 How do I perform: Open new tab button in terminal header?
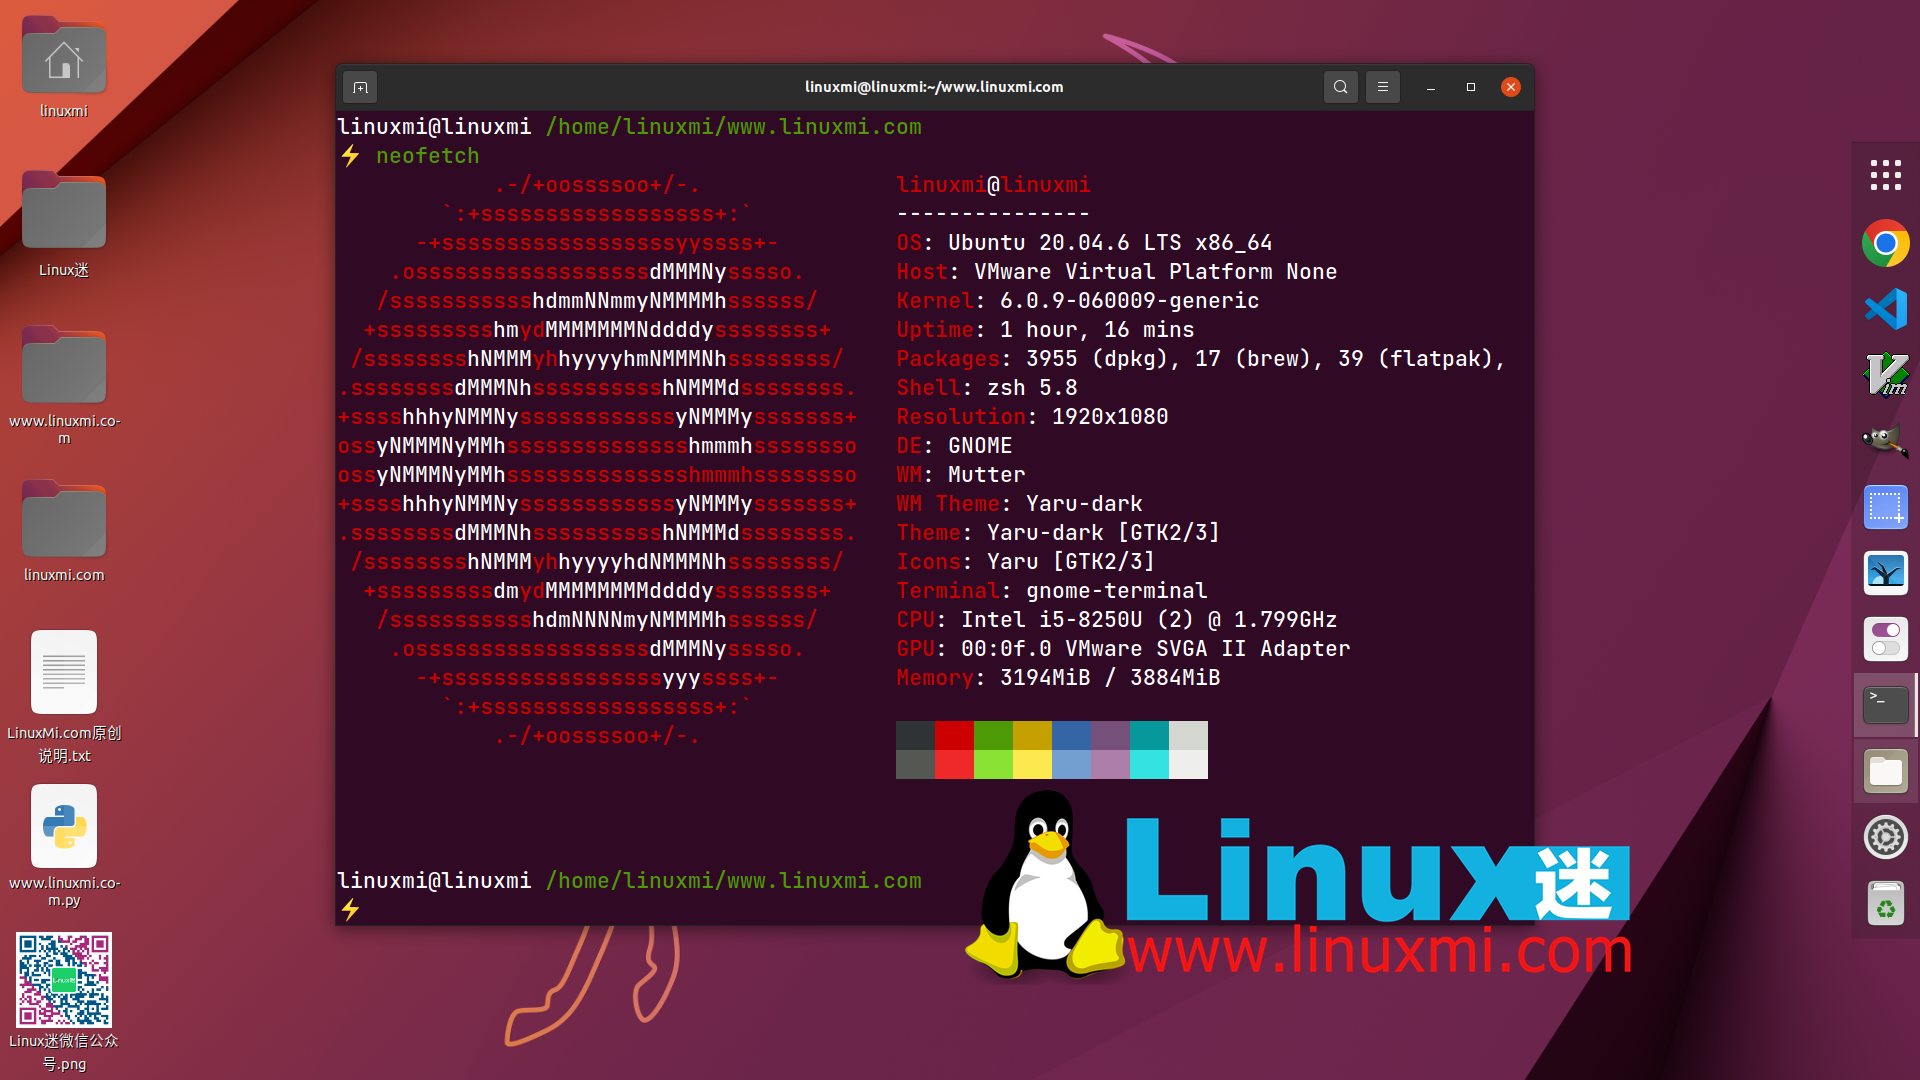point(360,87)
